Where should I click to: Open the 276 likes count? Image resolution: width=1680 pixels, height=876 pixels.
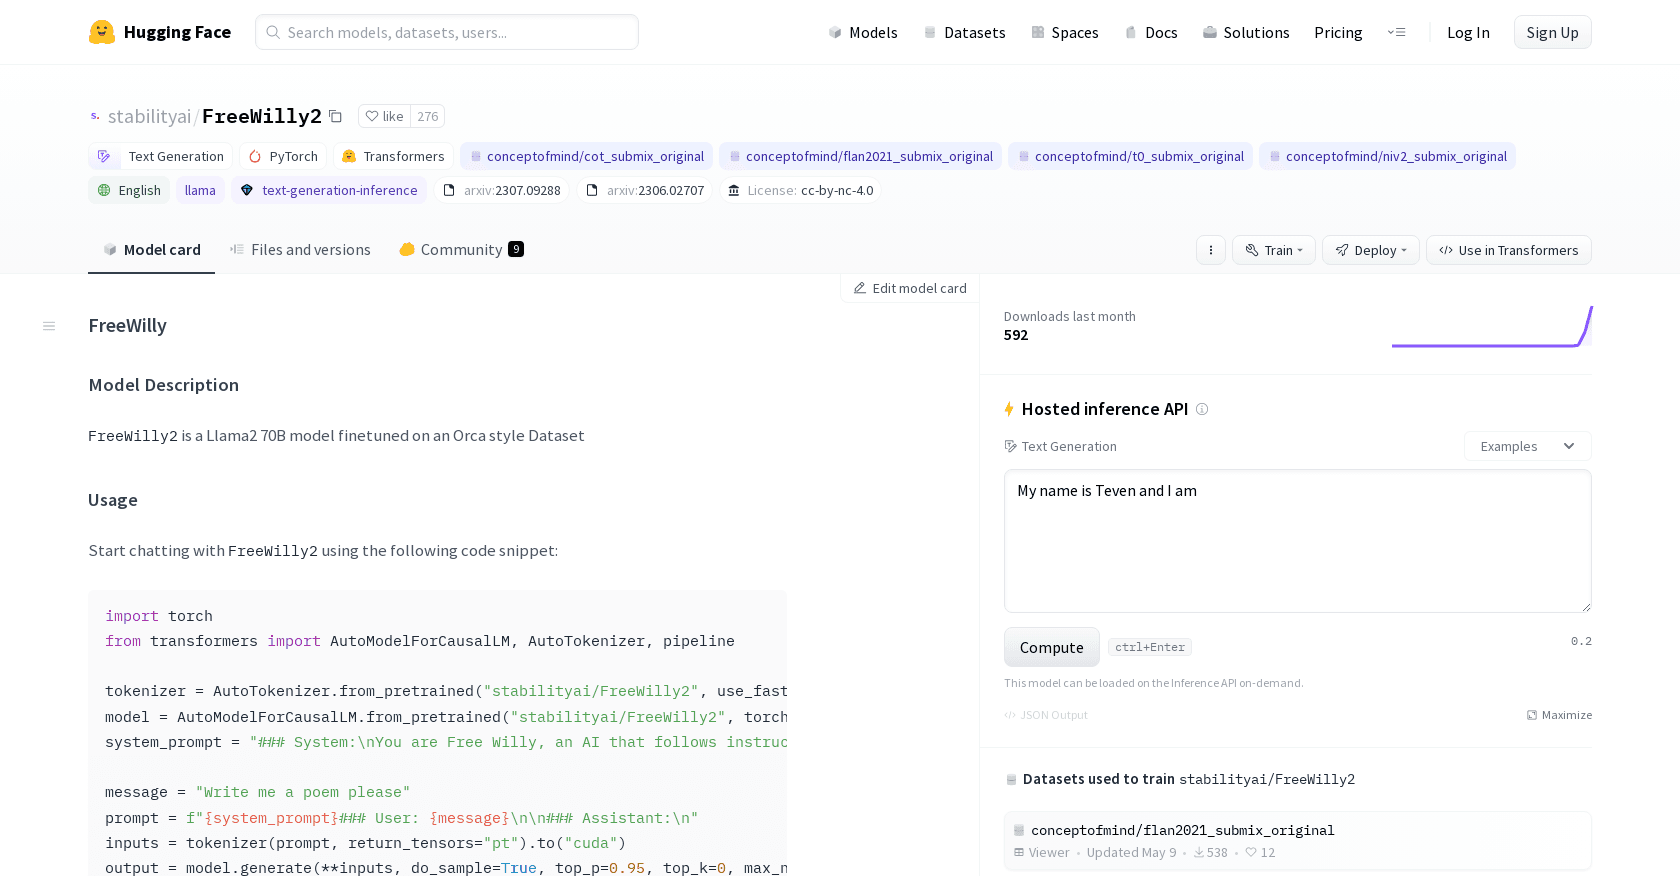[x=428, y=116]
